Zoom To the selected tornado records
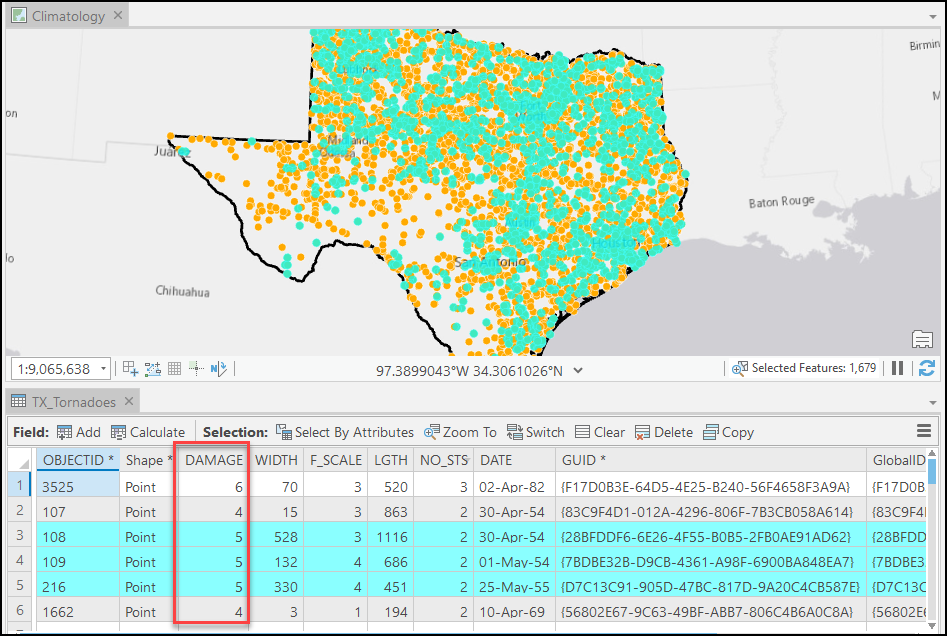This screenshot has height=636, width=947. tap(459, 432)
